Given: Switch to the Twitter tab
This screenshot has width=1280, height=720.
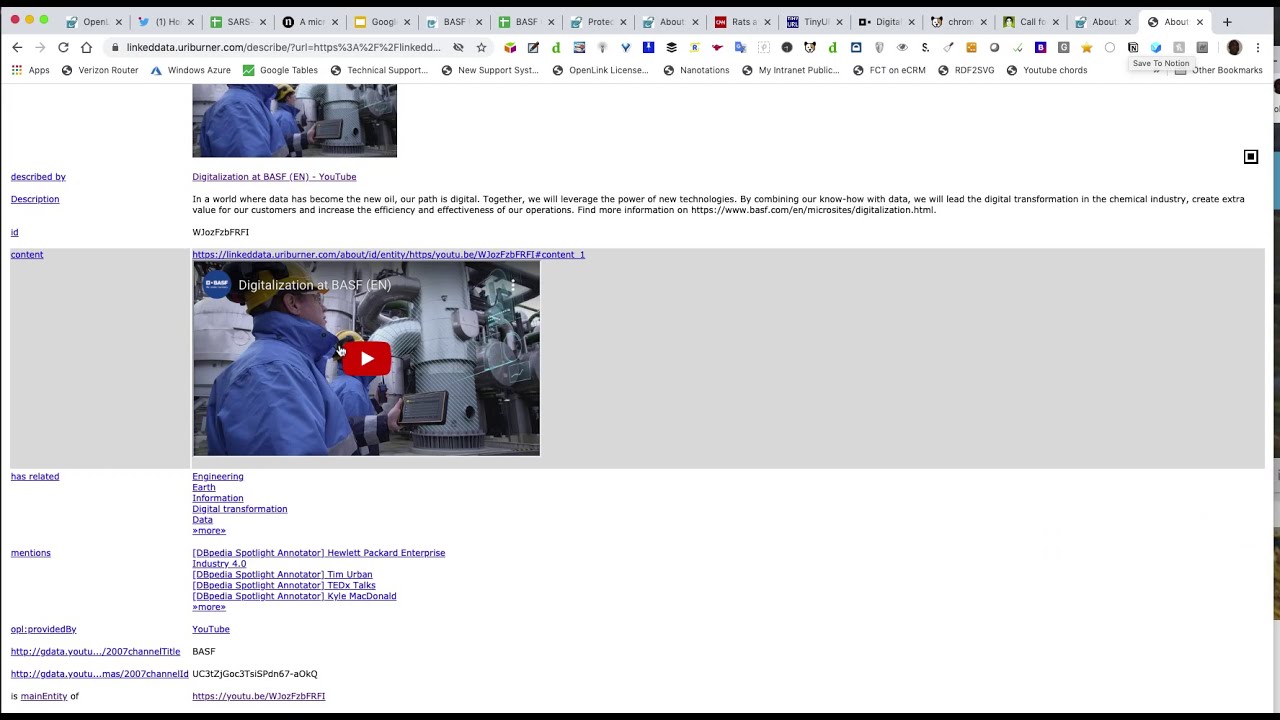Looking at the screenshot, I should coord(164,22).
